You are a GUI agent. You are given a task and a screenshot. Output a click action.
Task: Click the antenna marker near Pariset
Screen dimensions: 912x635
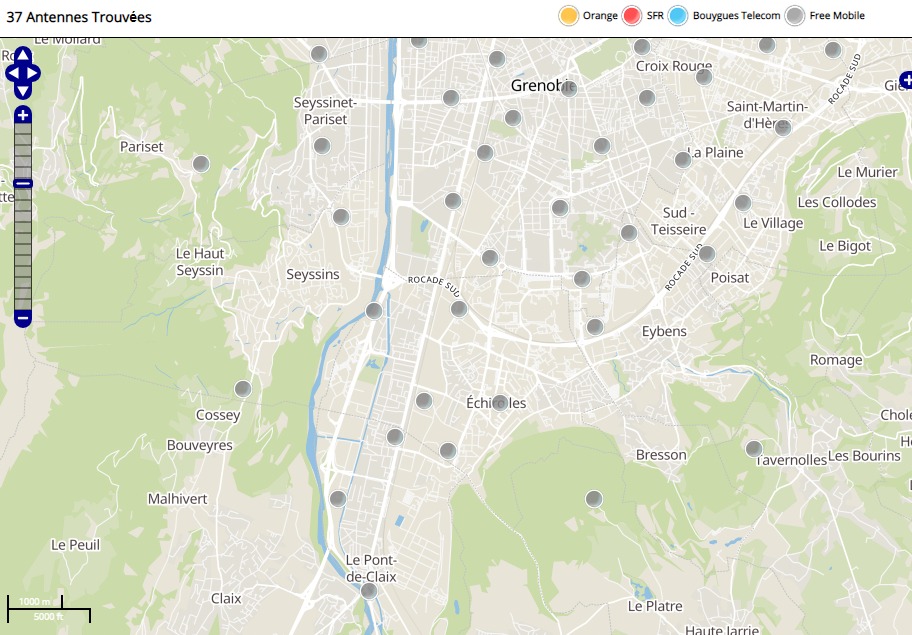(201, 164)
